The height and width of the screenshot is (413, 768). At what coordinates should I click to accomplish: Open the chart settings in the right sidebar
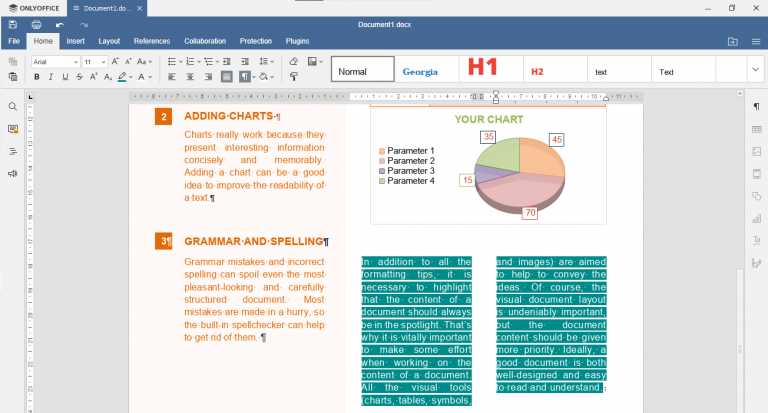757,219
